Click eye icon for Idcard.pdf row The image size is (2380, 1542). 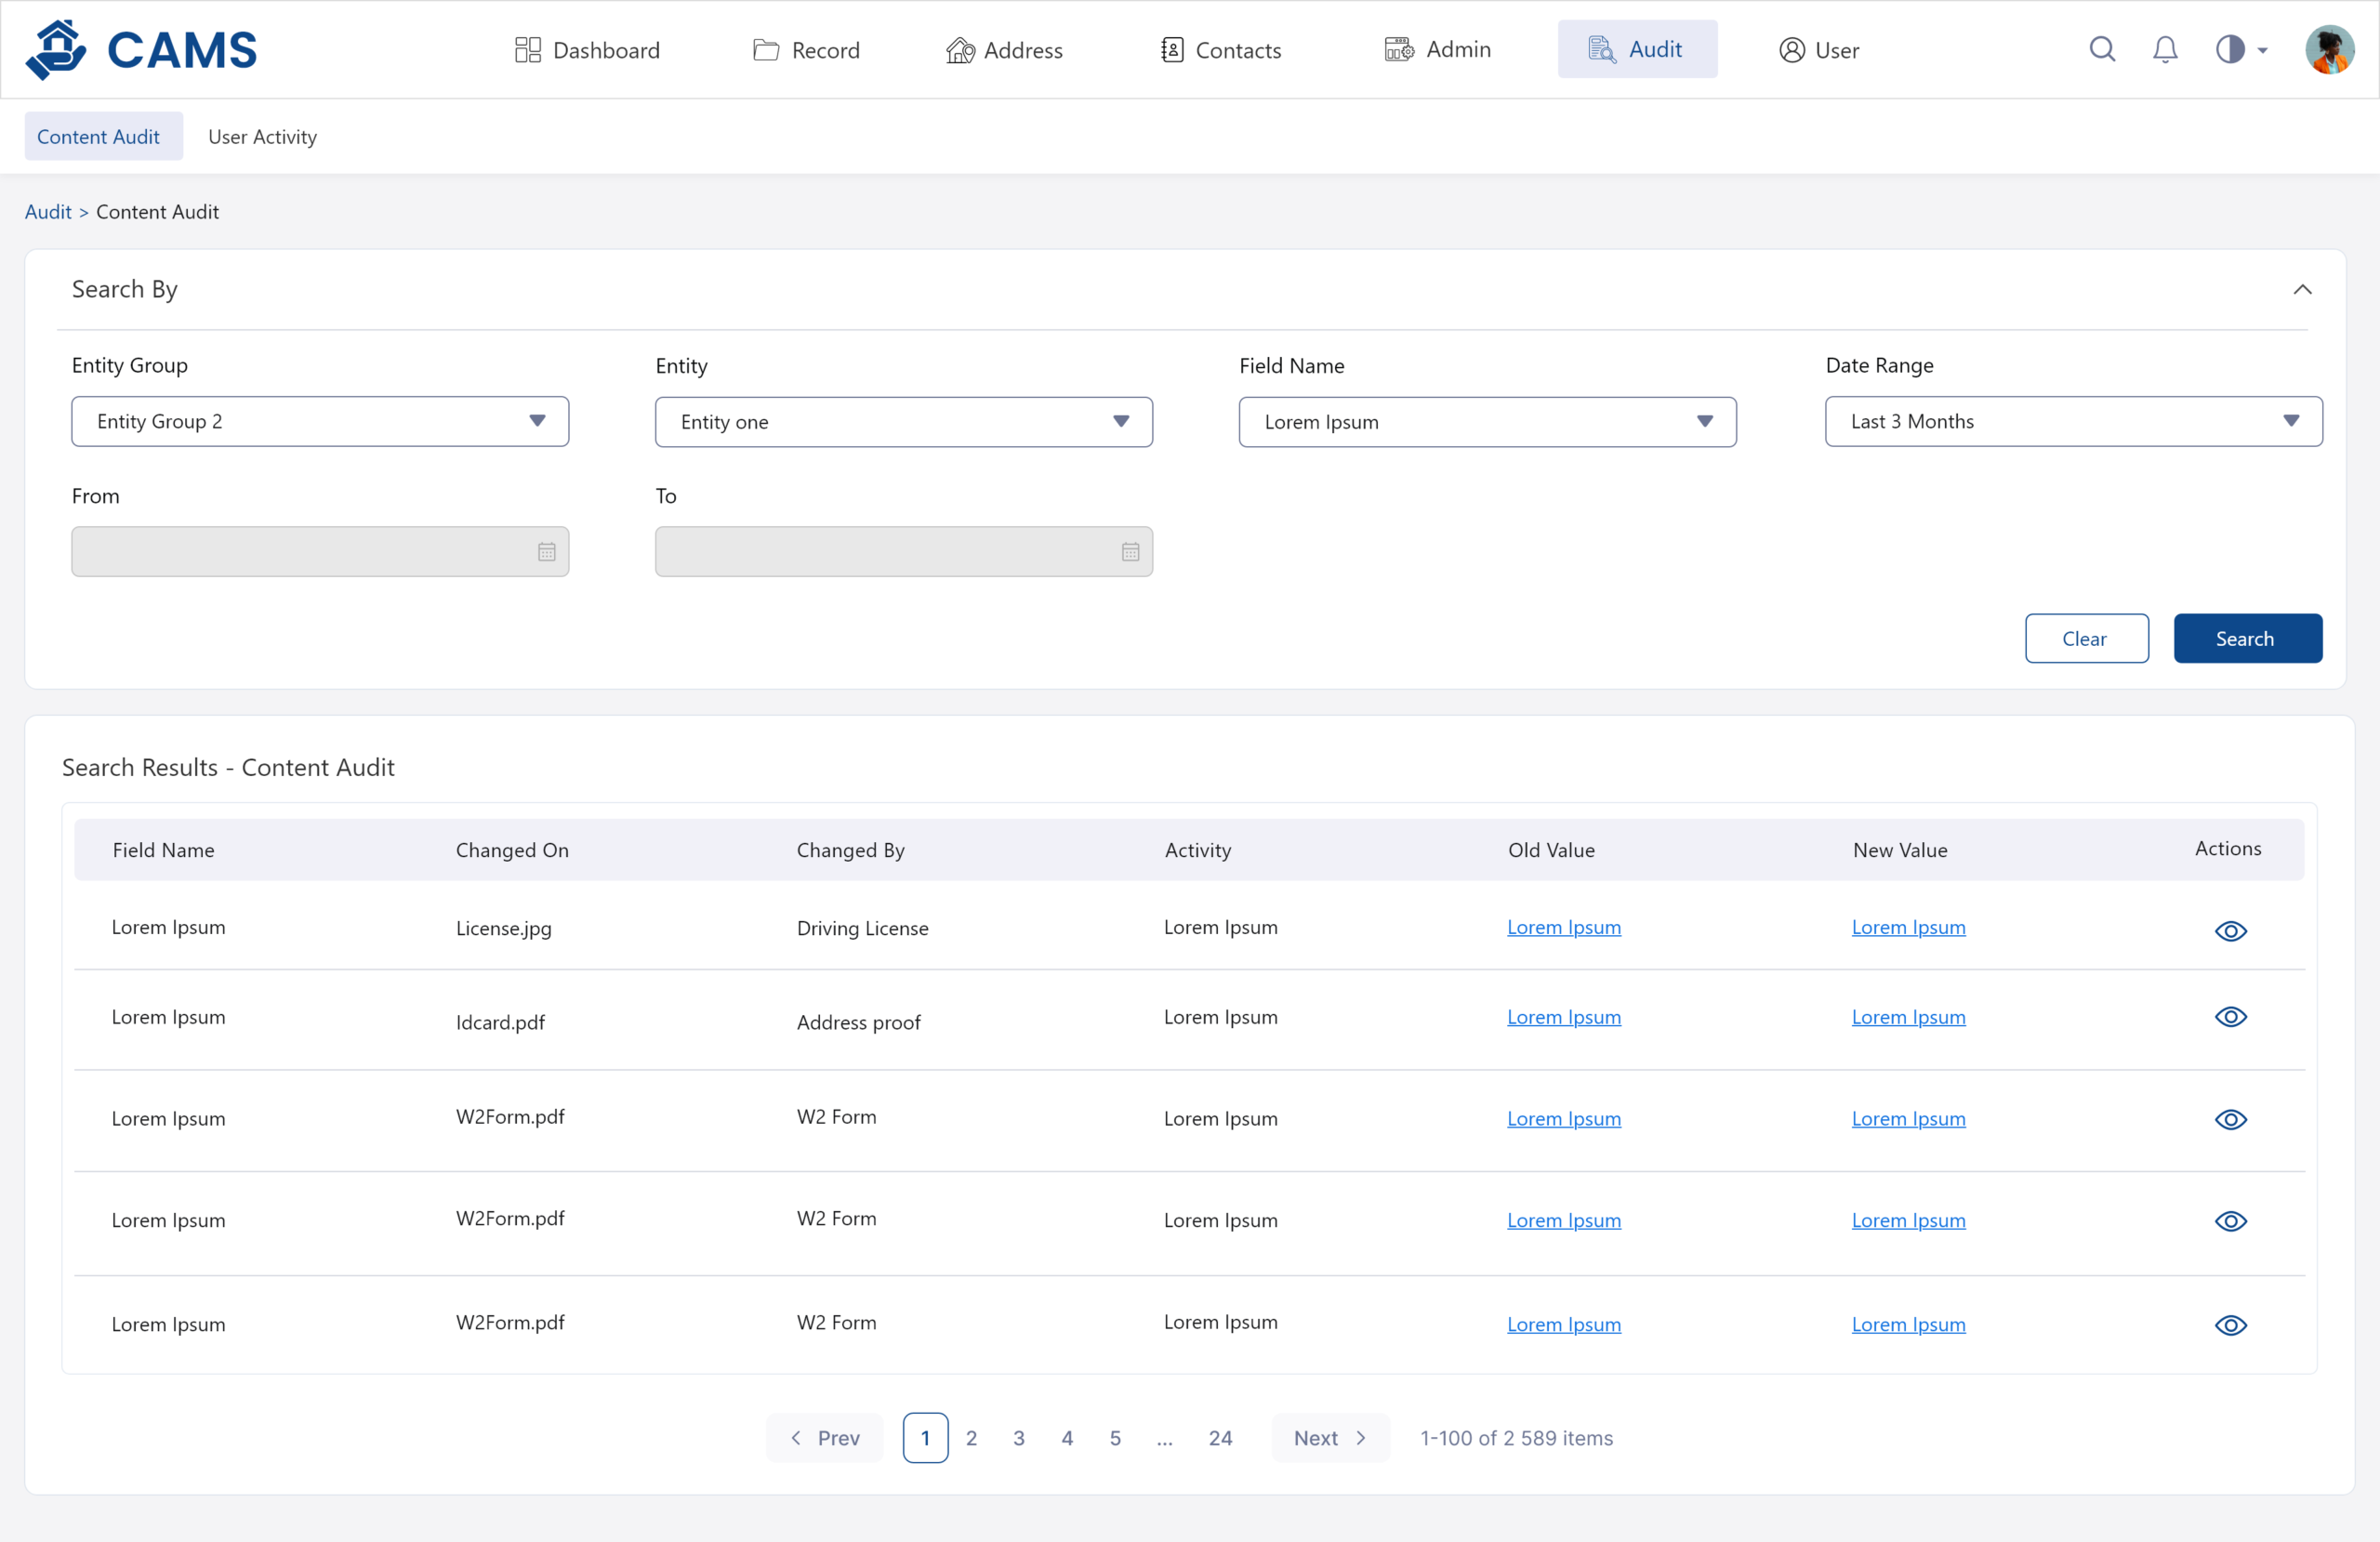(2230, 1017)
